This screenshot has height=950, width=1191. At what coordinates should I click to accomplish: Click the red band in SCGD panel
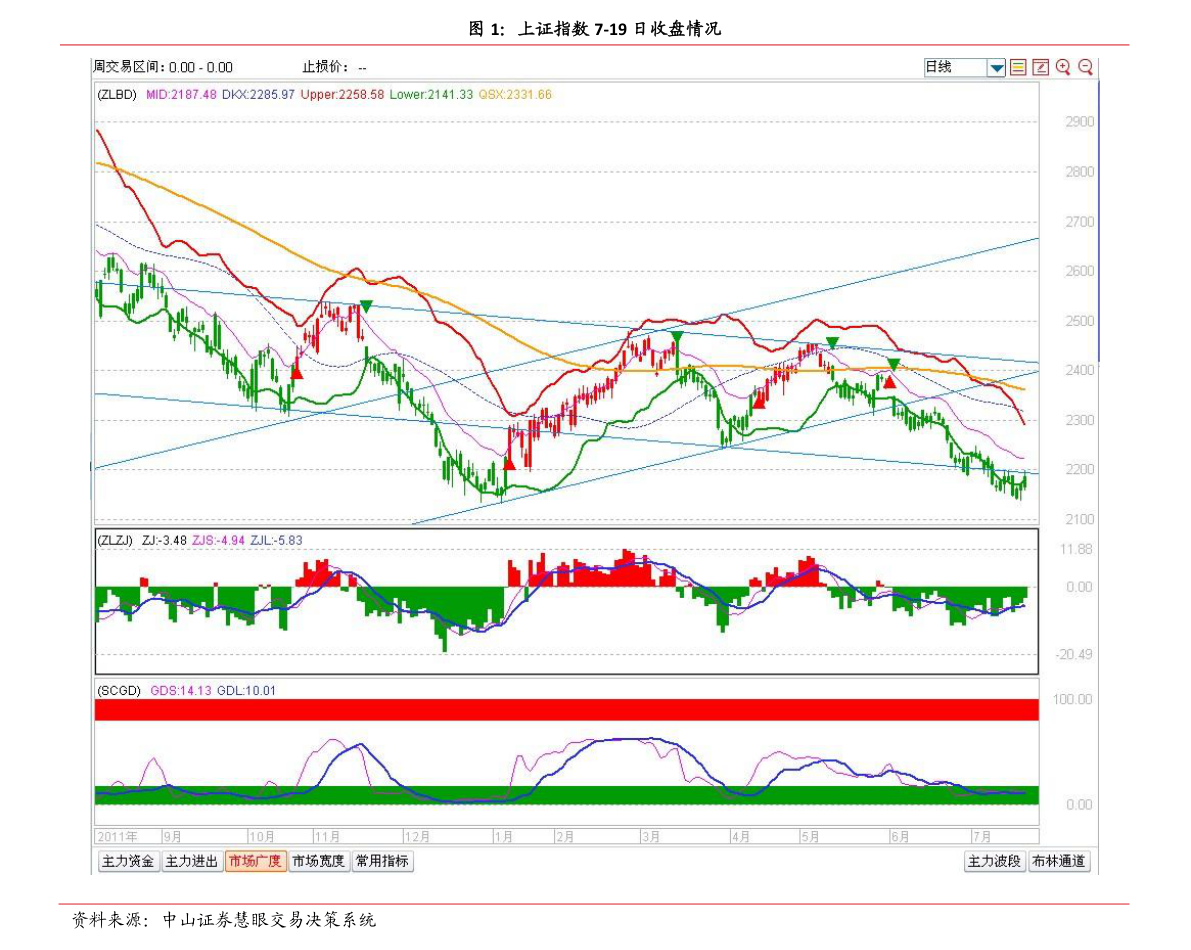(566, 710)
